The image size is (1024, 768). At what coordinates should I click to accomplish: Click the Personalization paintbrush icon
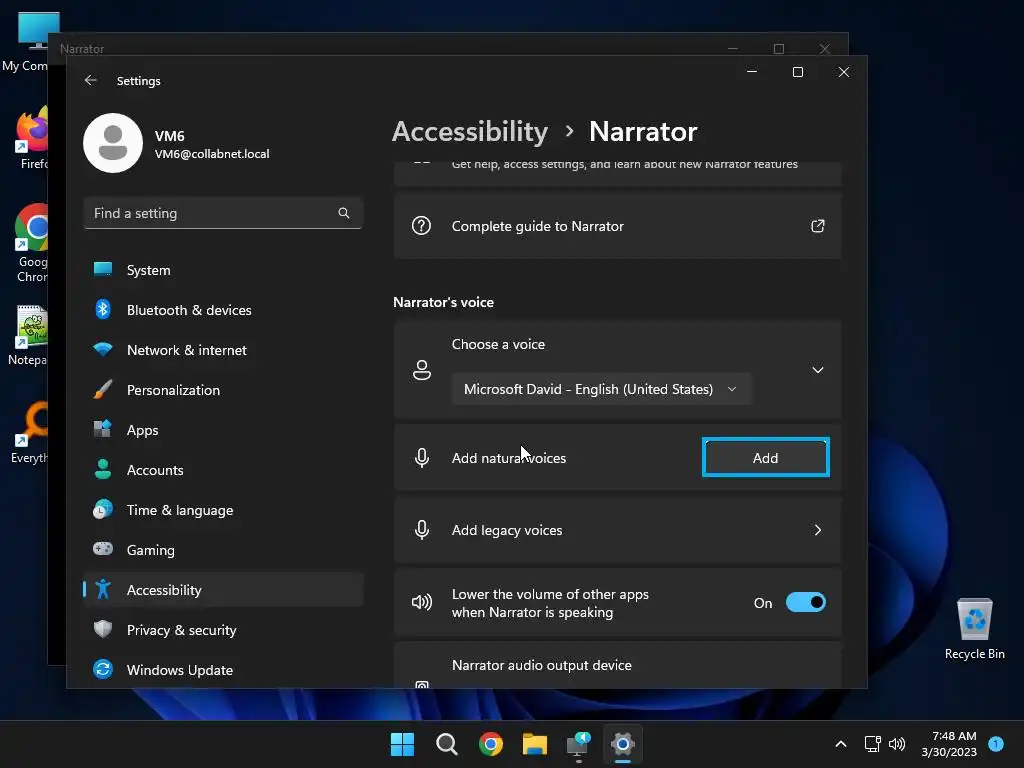click(x=103, y=389)
